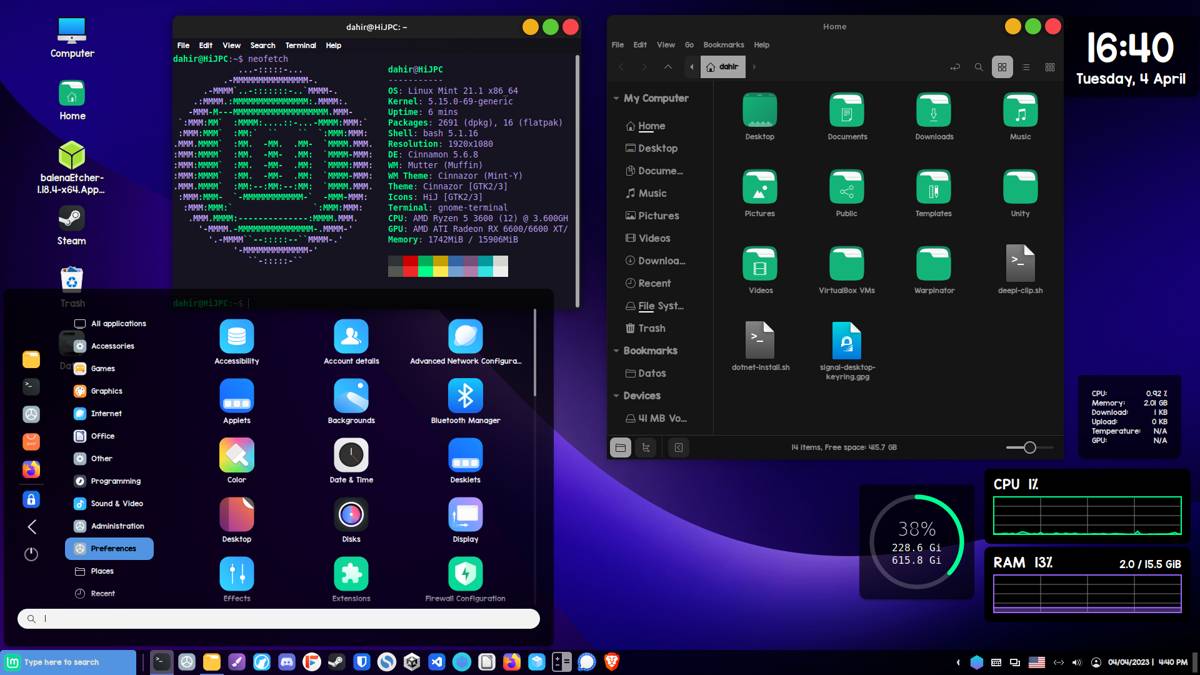
Task: Select the signal-desktop-keyring.gpg file
Action: point(847,350)
